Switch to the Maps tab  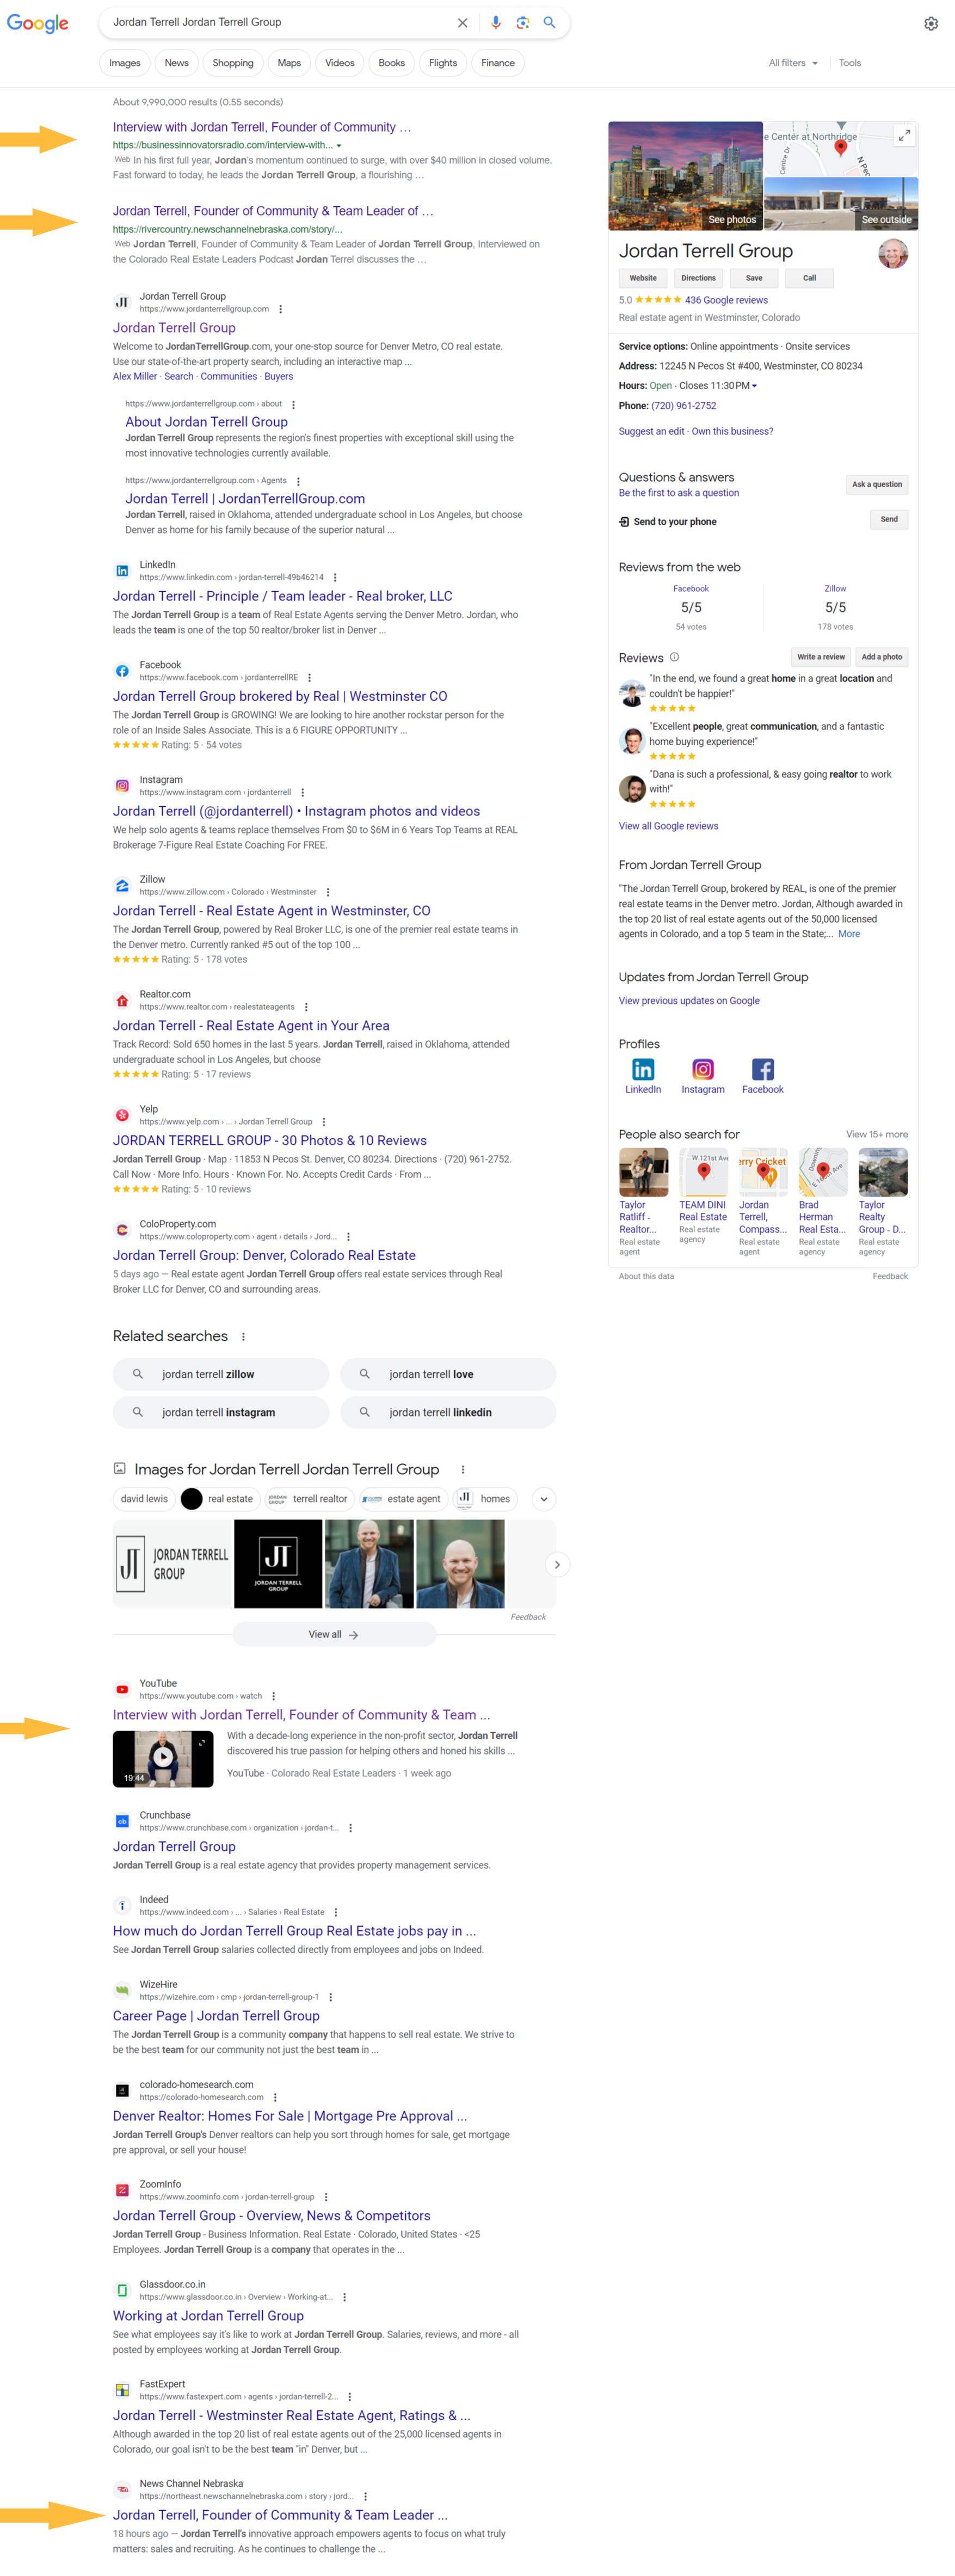(x=289, y=63)
